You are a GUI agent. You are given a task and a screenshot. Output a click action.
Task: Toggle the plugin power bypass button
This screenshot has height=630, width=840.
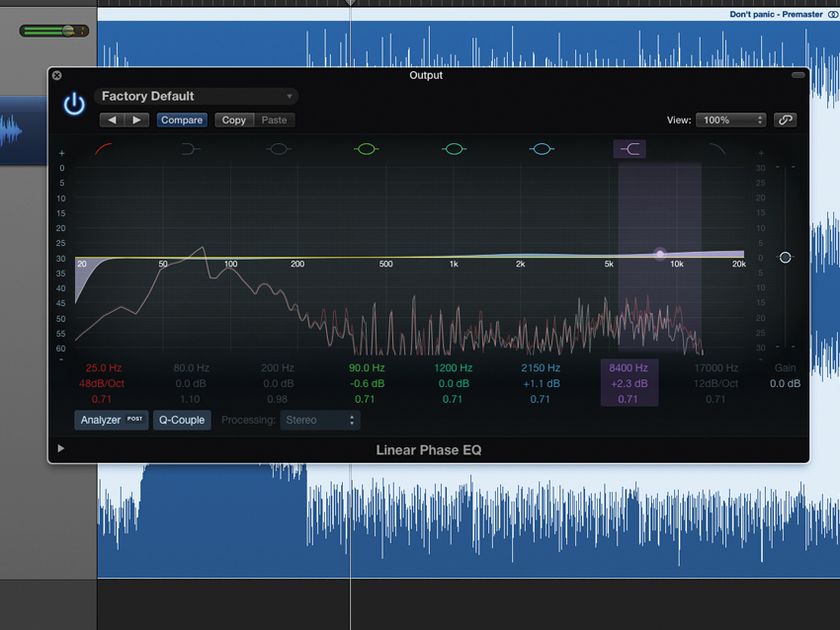pos(74,104)
